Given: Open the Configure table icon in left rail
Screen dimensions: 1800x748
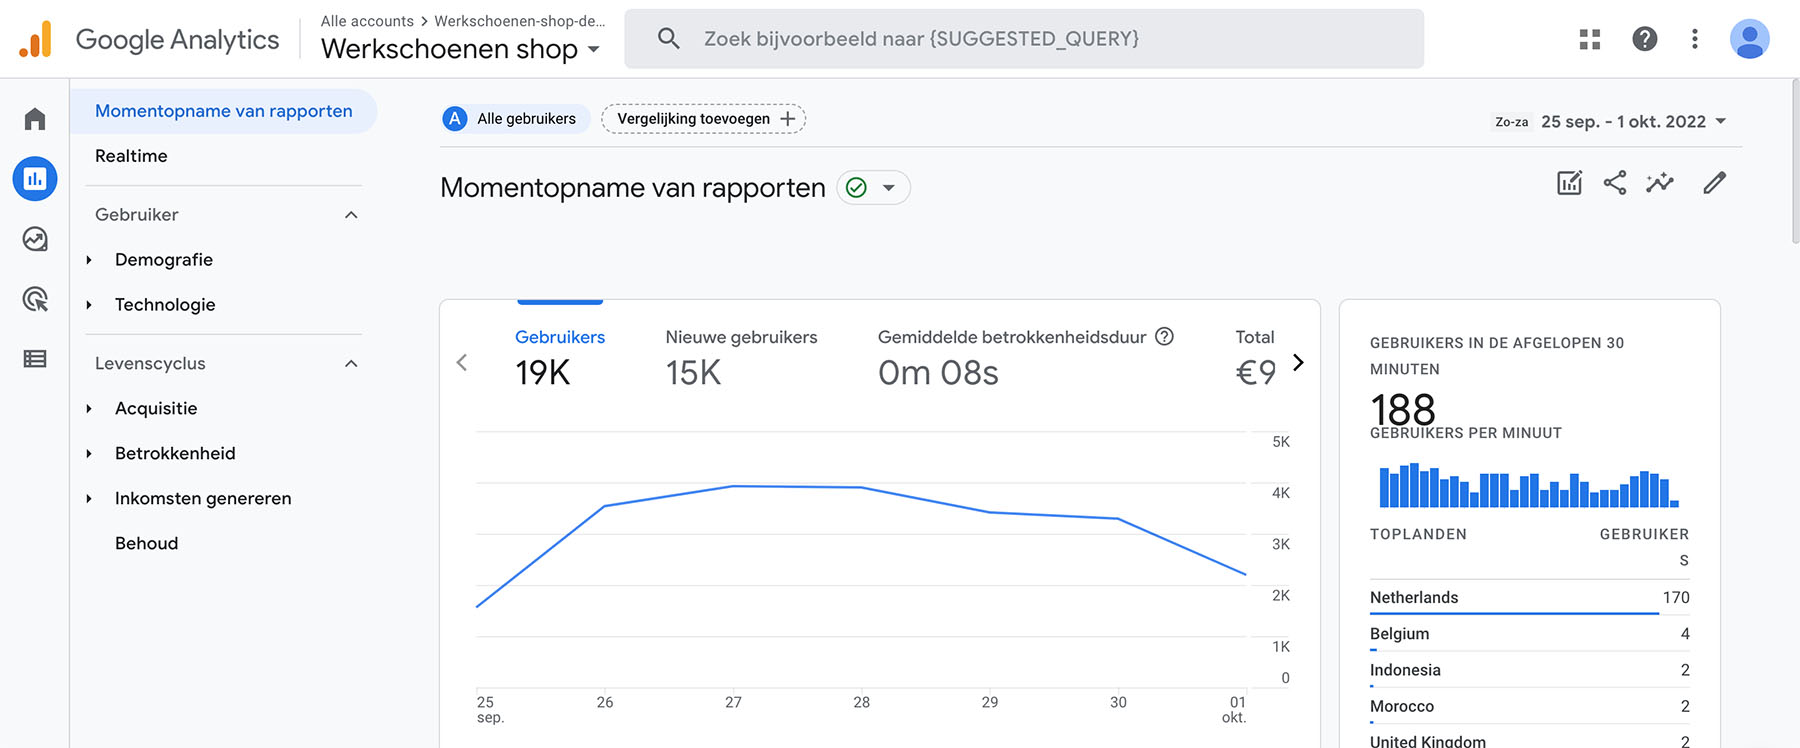Looking at the screenshot, I should coord(35,359).
